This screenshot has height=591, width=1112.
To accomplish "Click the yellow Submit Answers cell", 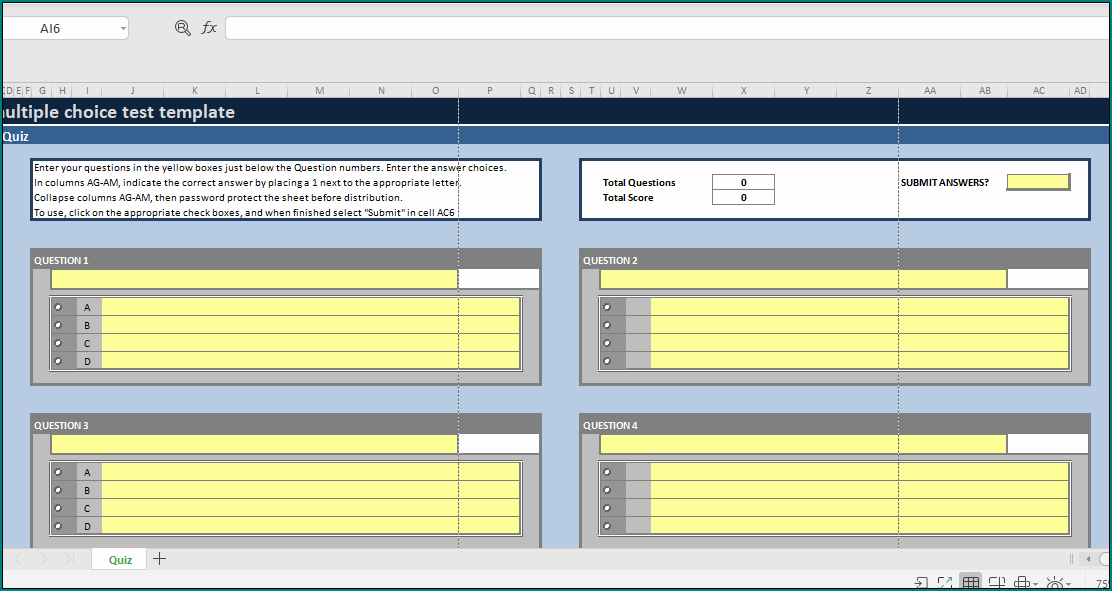I will [1037, 182].
